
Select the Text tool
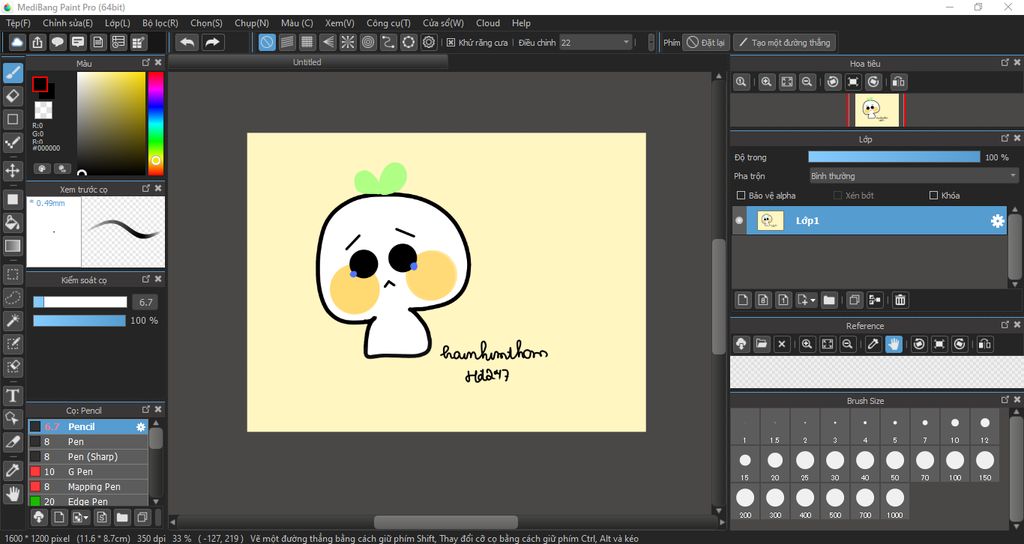point(12,395)
